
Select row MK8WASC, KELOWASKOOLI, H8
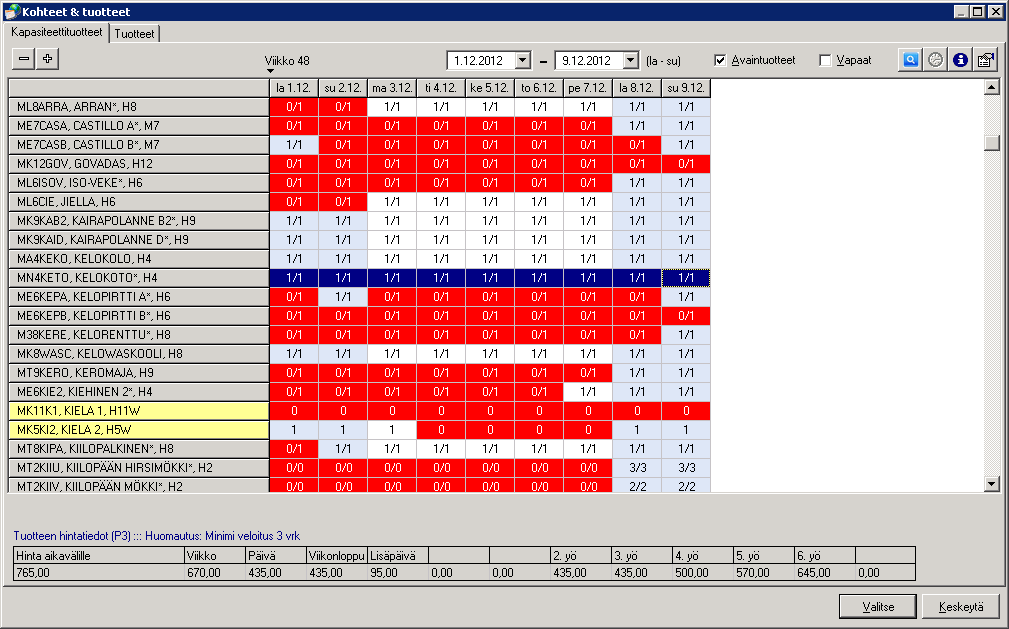tap(139, 354)
